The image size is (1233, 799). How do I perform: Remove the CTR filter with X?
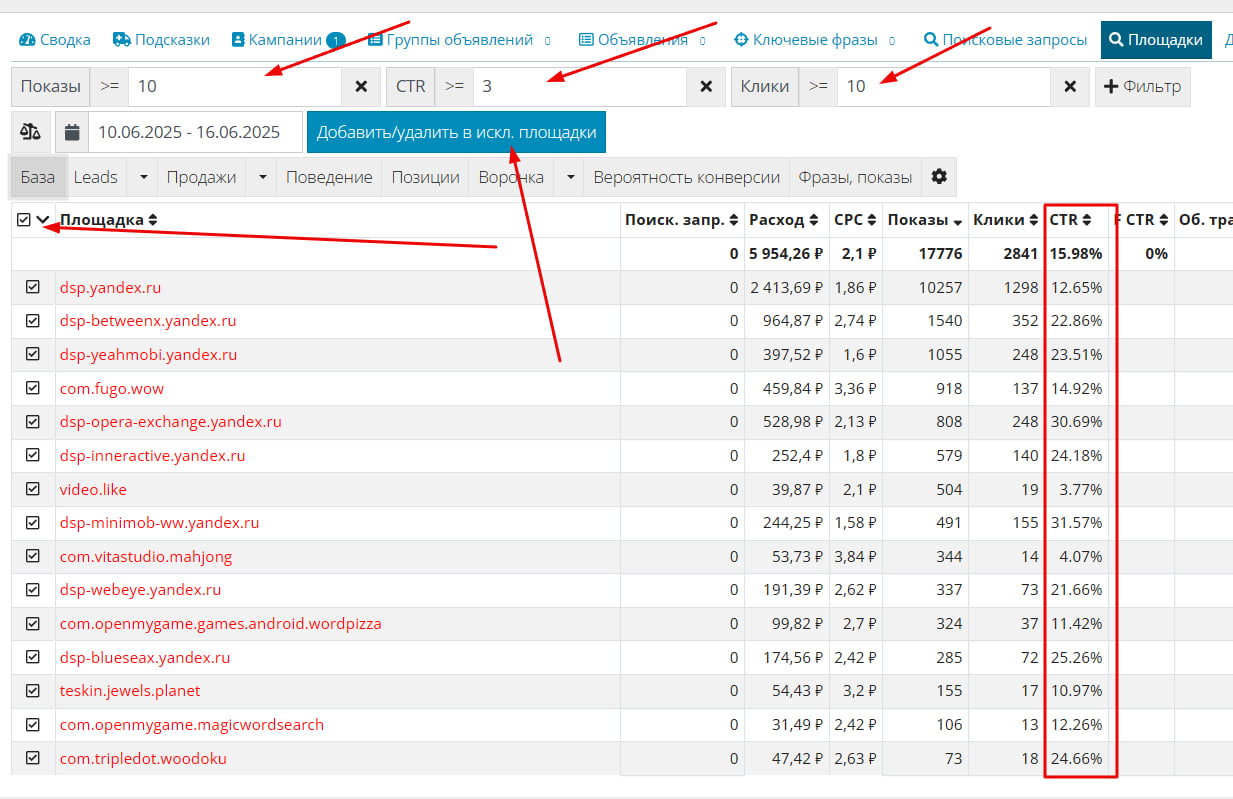click(706, 87)
